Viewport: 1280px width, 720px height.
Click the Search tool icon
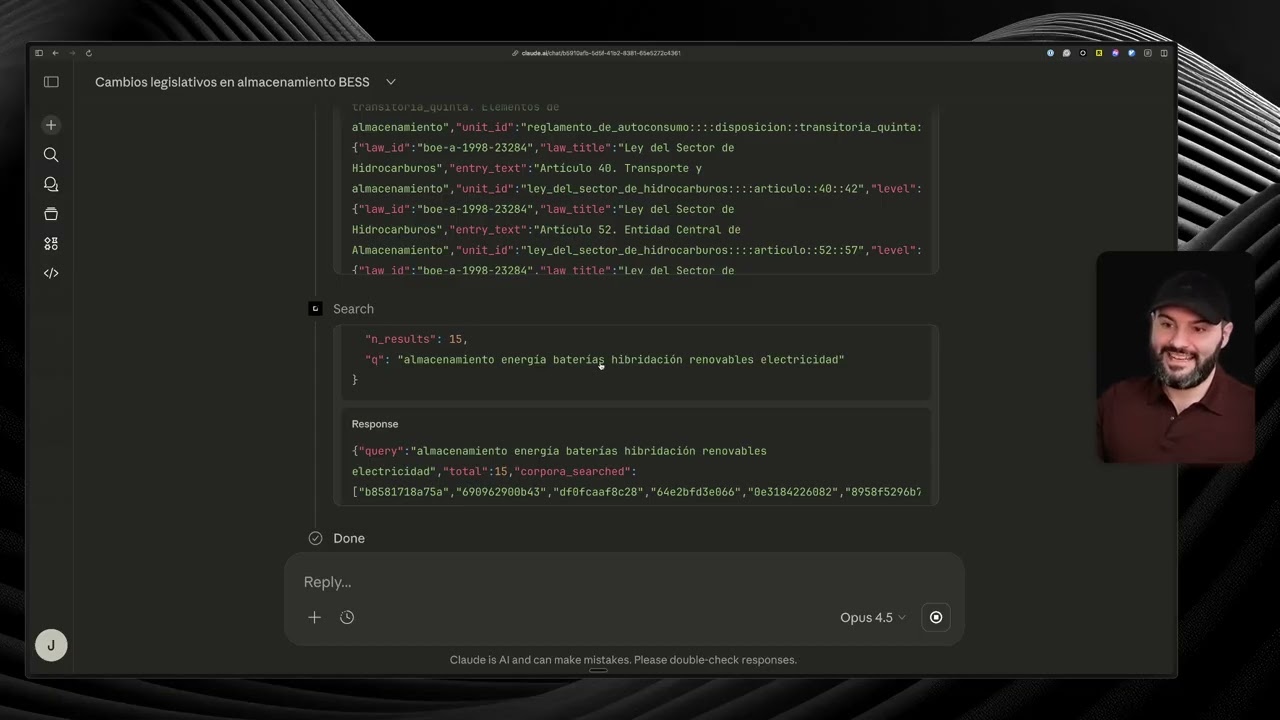click(x=315, y=309)
